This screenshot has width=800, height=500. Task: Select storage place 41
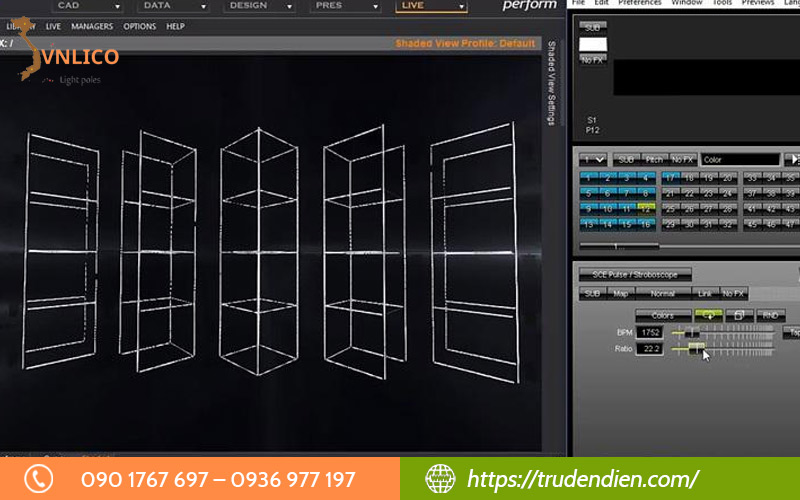click(x=752, y=209)
